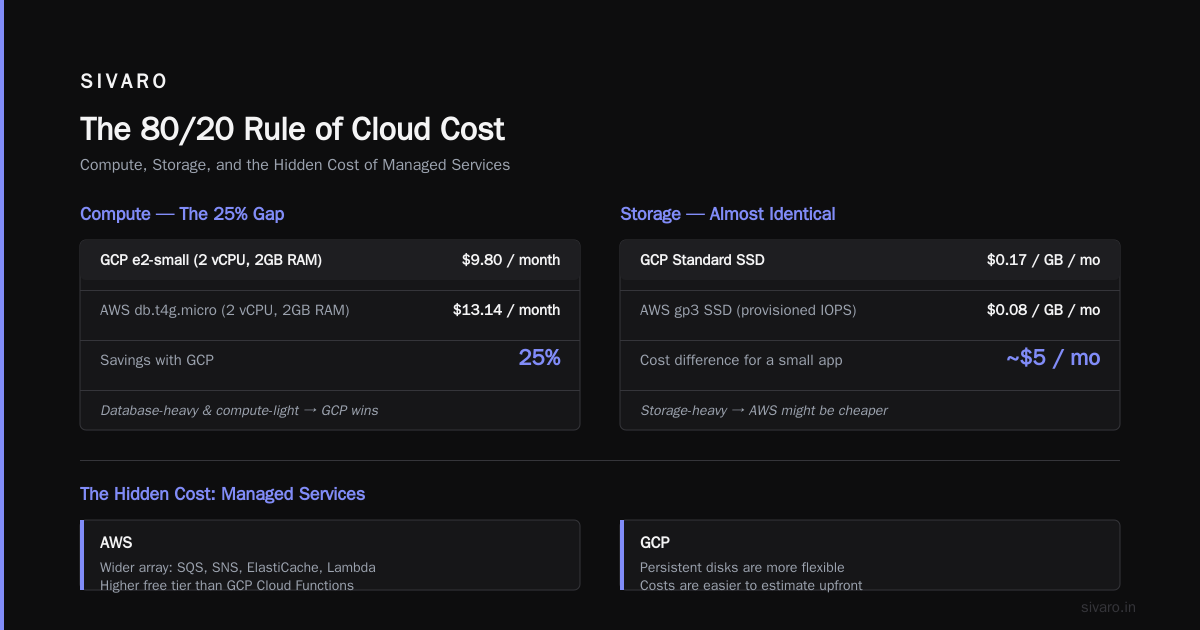Click the line 'Persistent disks are more flexible'
Image resolution: width=1200 pixels, height=630 pixels.
tap(742, 567)
